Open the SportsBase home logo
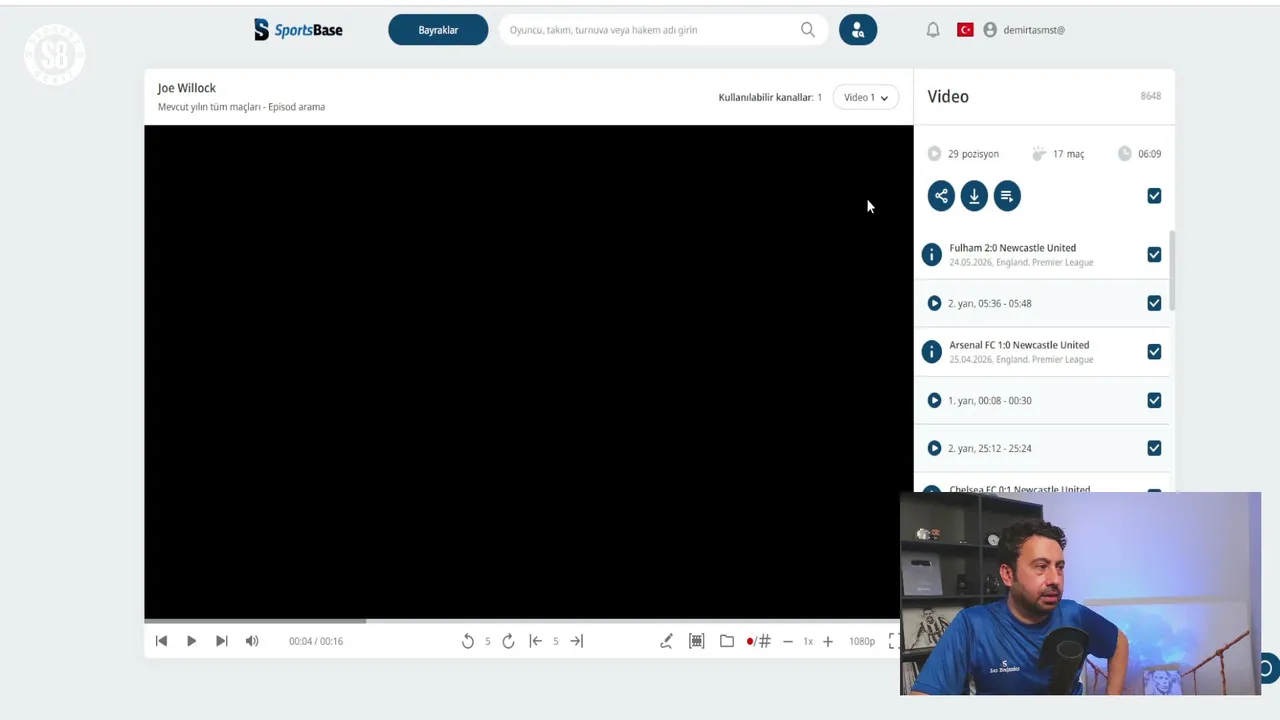 tap(298, 30)
